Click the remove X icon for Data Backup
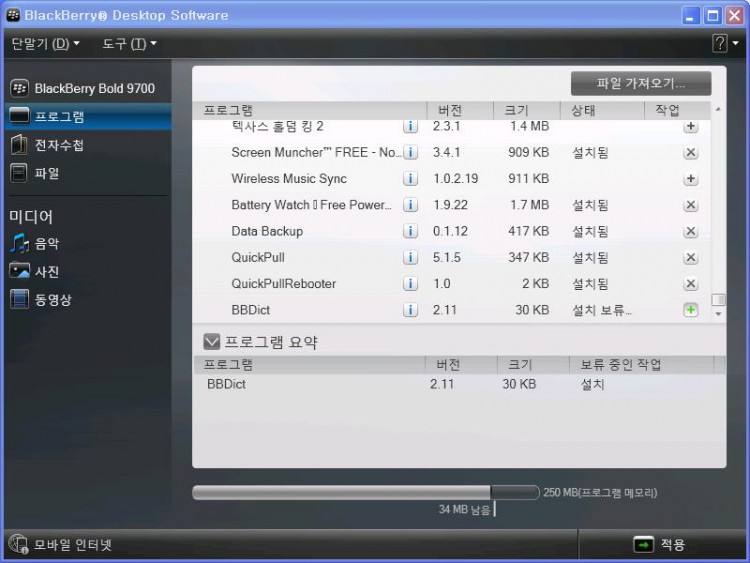750x563 pixels. 690,232
